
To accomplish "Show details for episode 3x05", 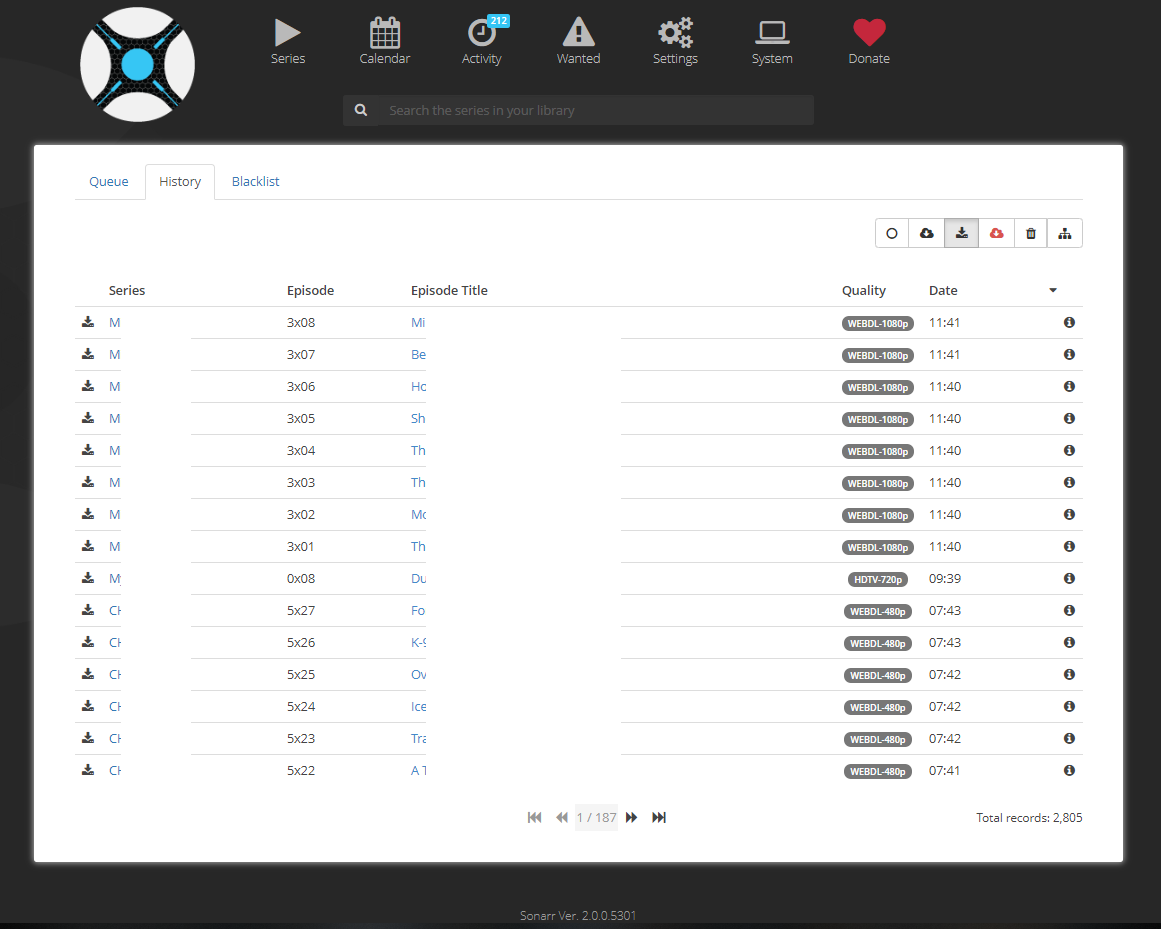I will (1069, 418).
